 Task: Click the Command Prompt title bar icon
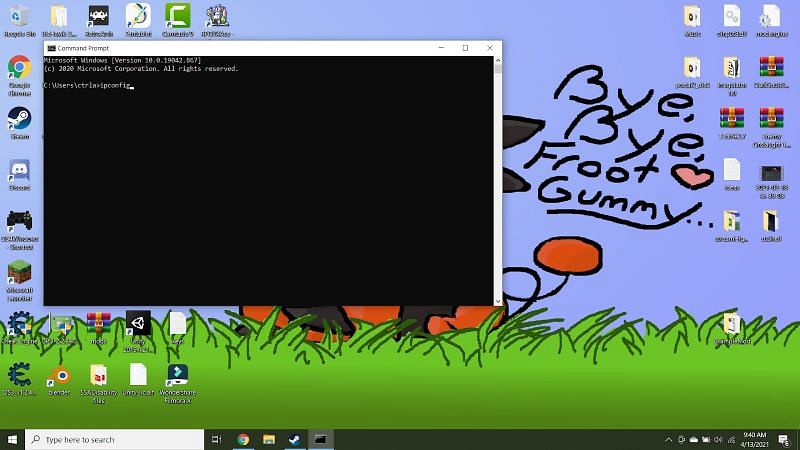[x=50, y=48]
